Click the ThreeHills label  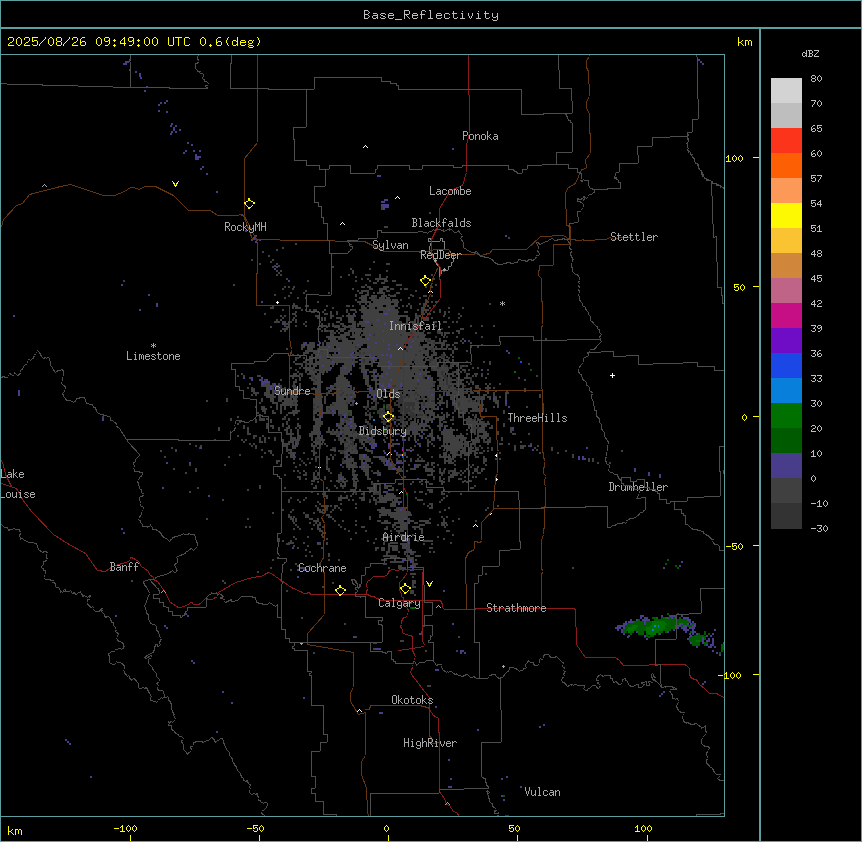tap(537, 418)
